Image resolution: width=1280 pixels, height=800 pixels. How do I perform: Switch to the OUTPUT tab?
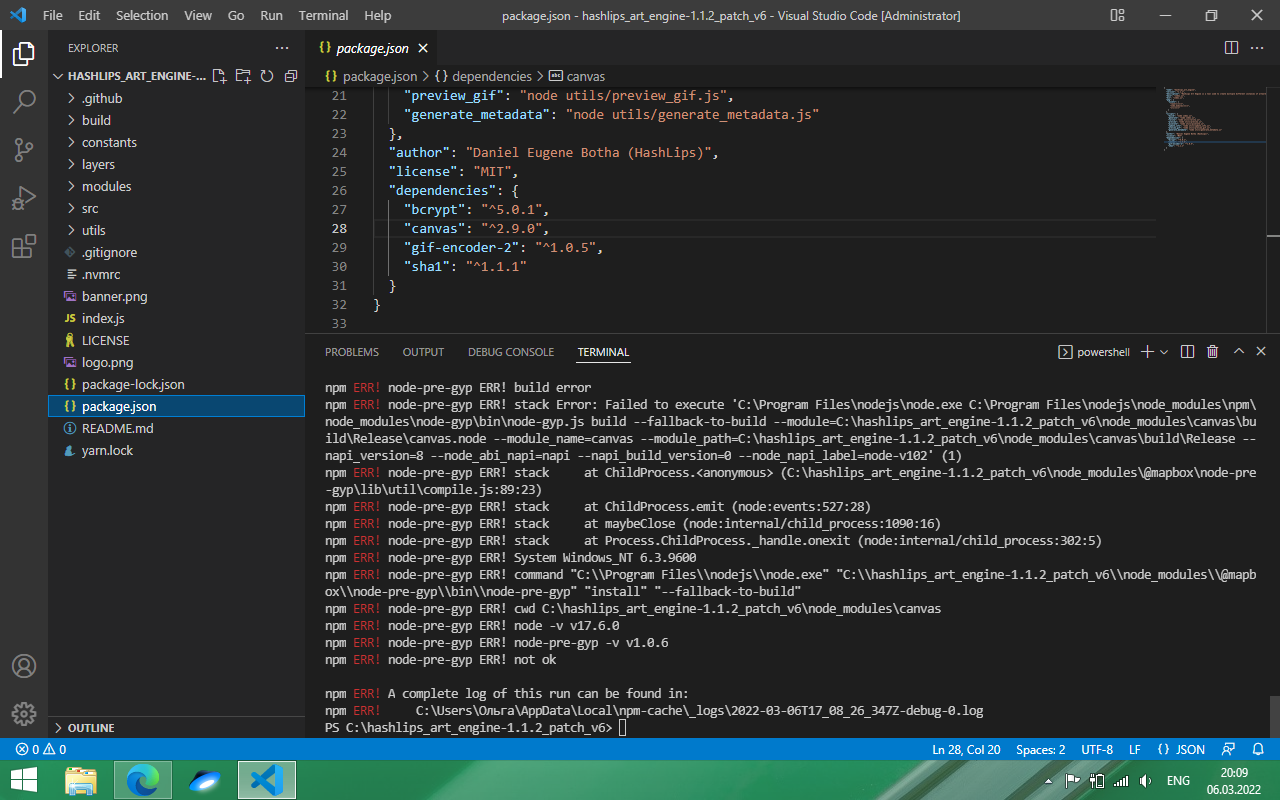click(423, 351)
